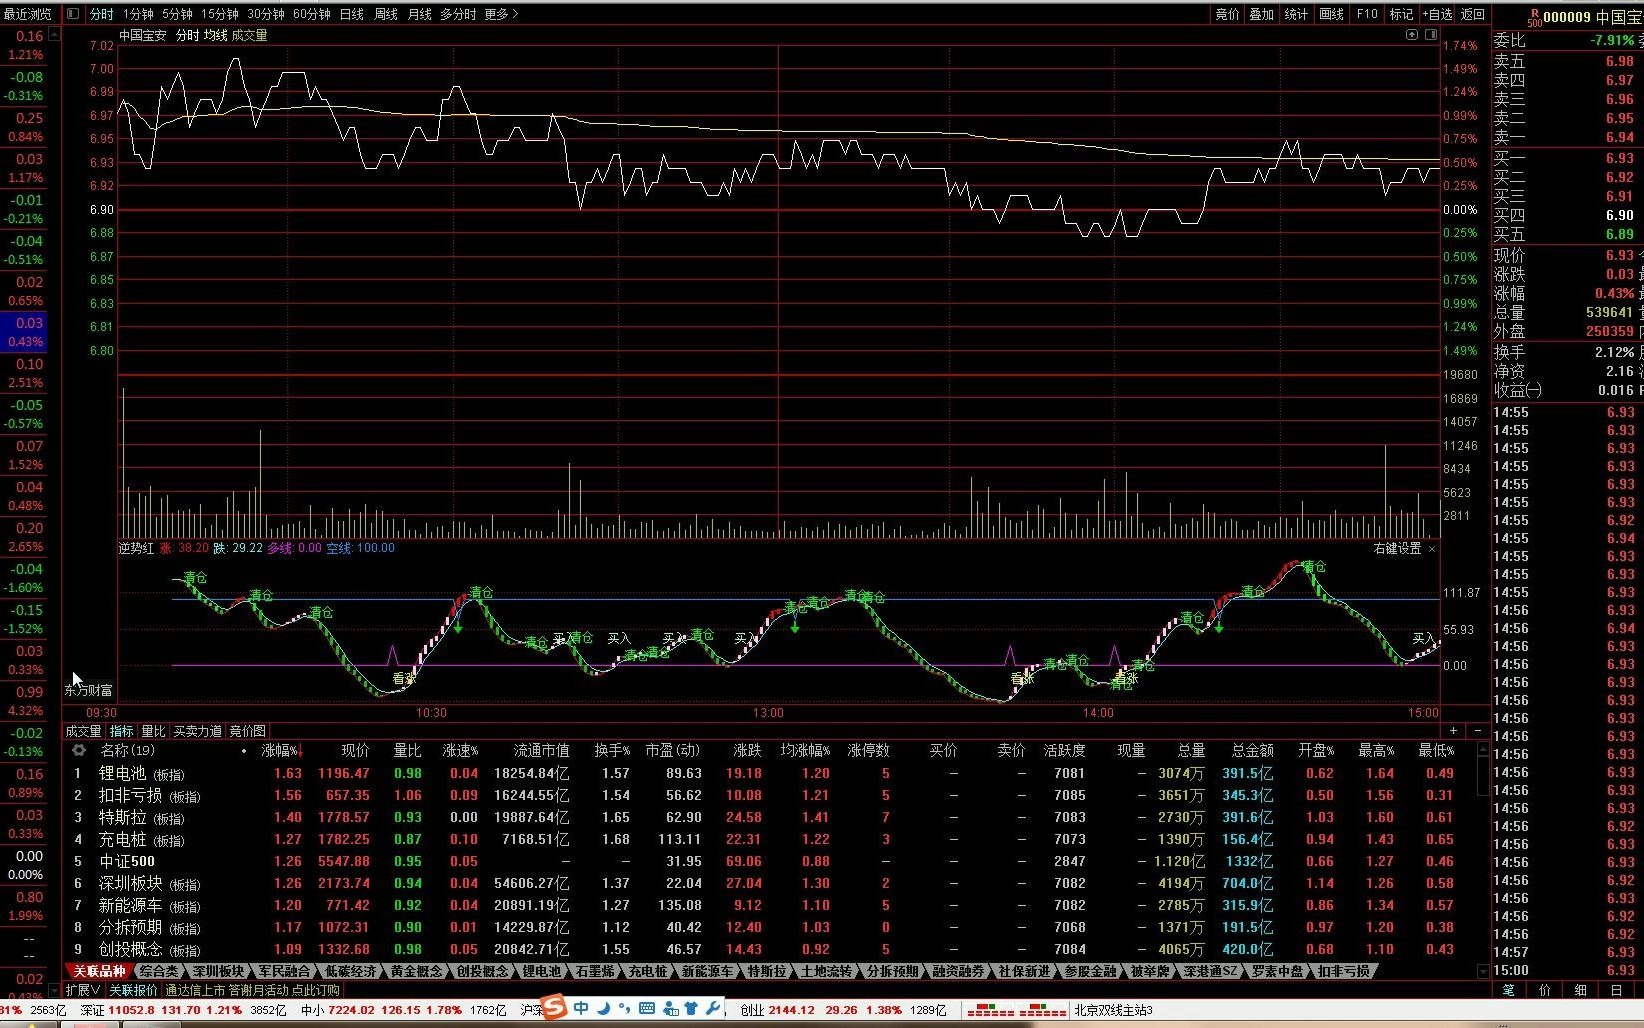This screenshot has height=1028, width=1644.
Task: Open the Sogou soft keyboard icon
Action: [x=647, y=1009]
